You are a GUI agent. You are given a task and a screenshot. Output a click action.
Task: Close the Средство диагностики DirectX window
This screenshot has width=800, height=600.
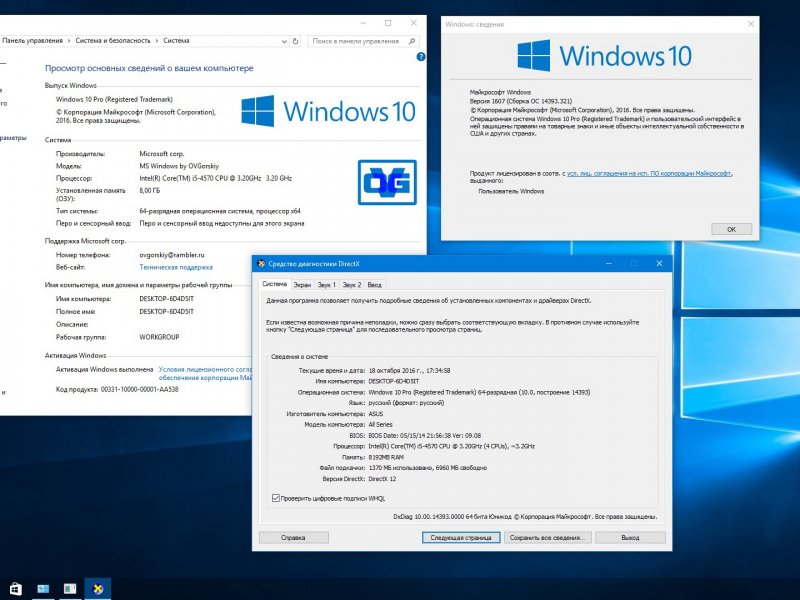pos(659,263)
